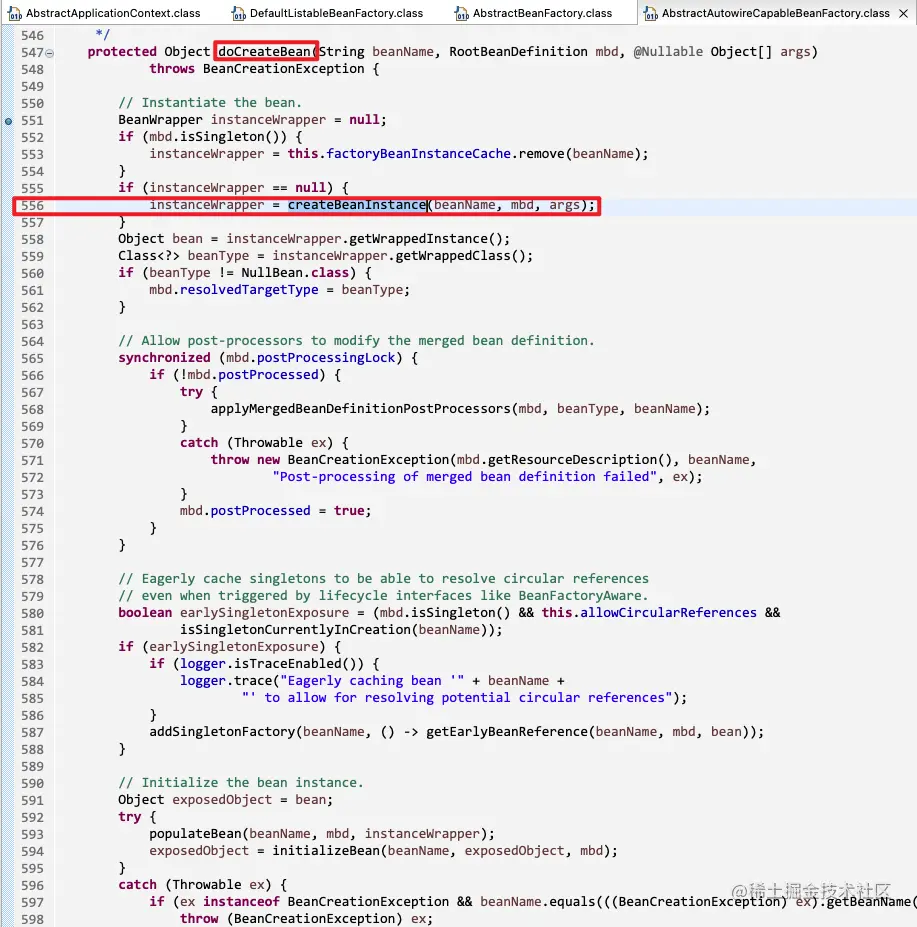Click the BeanCreationException in the throws clause
The width and height of the screenshot is (917, 927).
coord(283,69)
